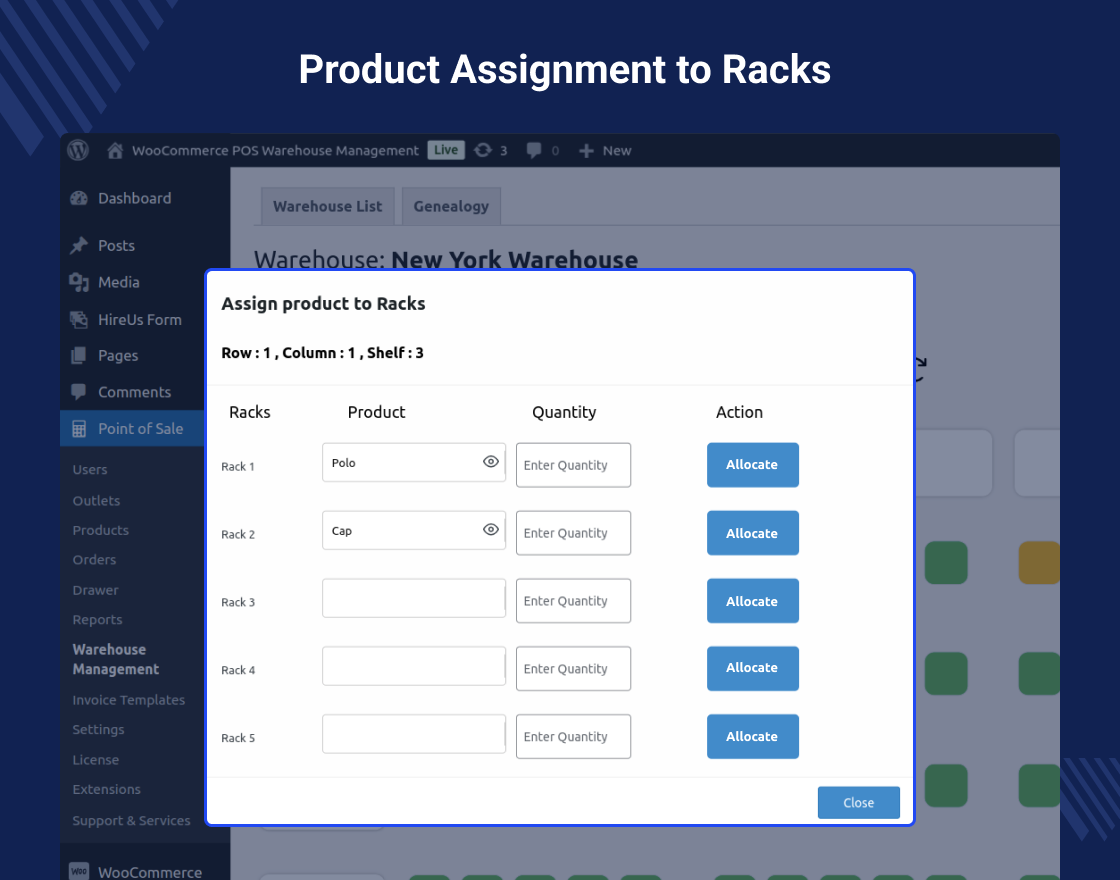Open the WordPress logo menu
The image size is (1120, 880).
[x=78, y=150]
